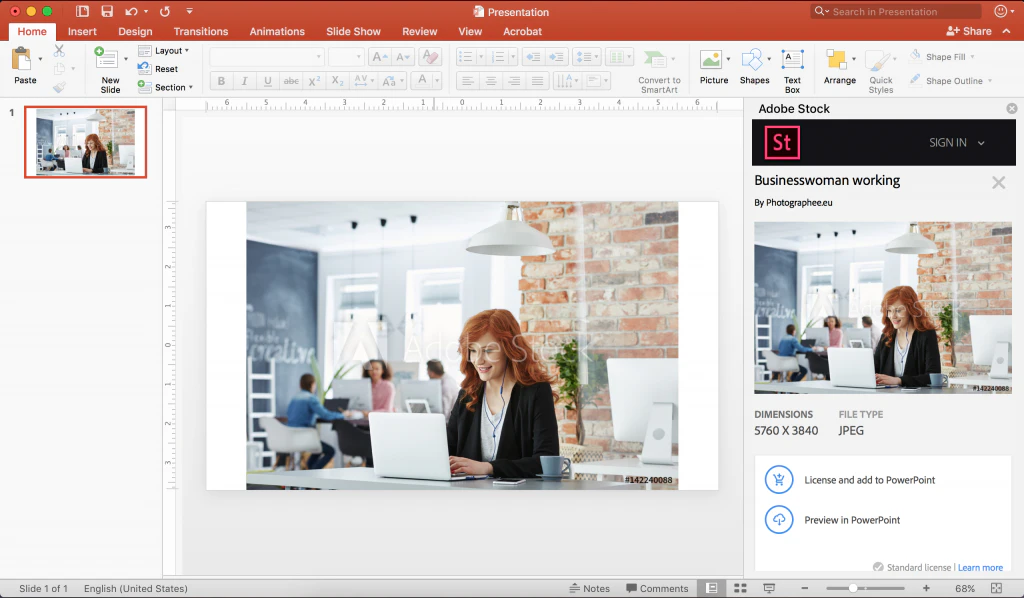The height and width of the screenshot is (598, 1024).
Task: Click the fit slide to window icon
Action: point(996,588)
